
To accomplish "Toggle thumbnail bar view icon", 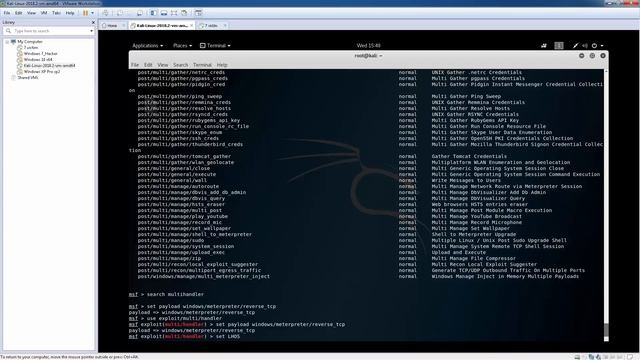I will 164,13.
